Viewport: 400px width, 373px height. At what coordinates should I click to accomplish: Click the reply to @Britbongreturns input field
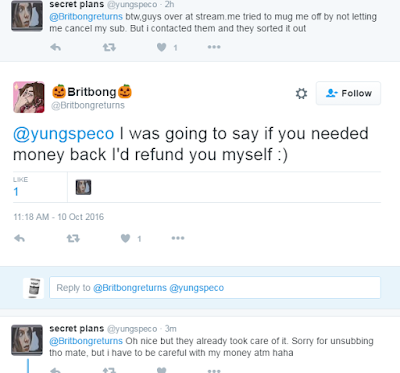coord(215,287)
